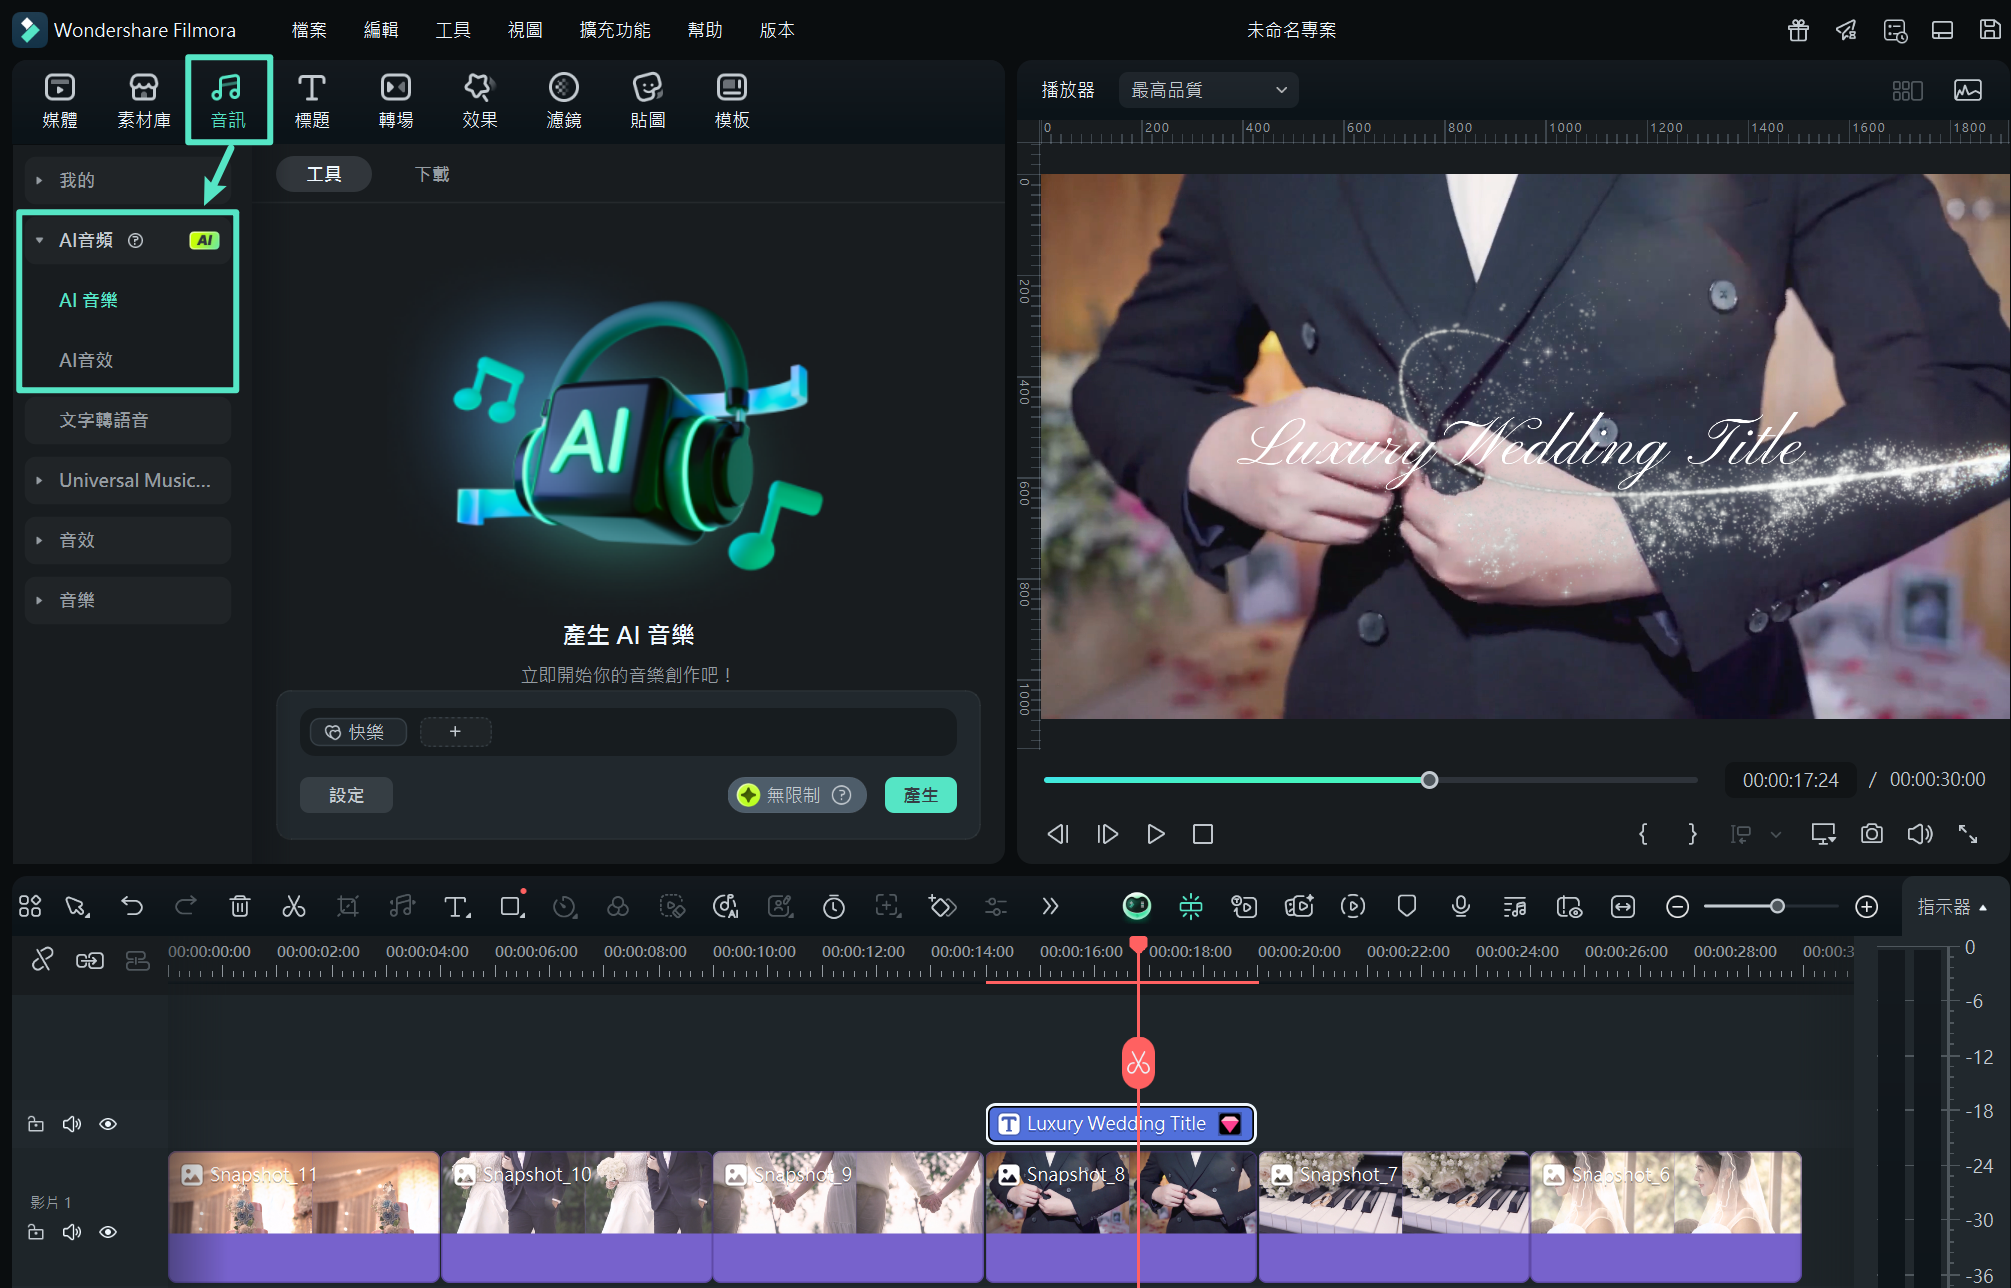Select the text T tool in timeline toolbar
This screenshot has height=1288, width=2011.
456,906
